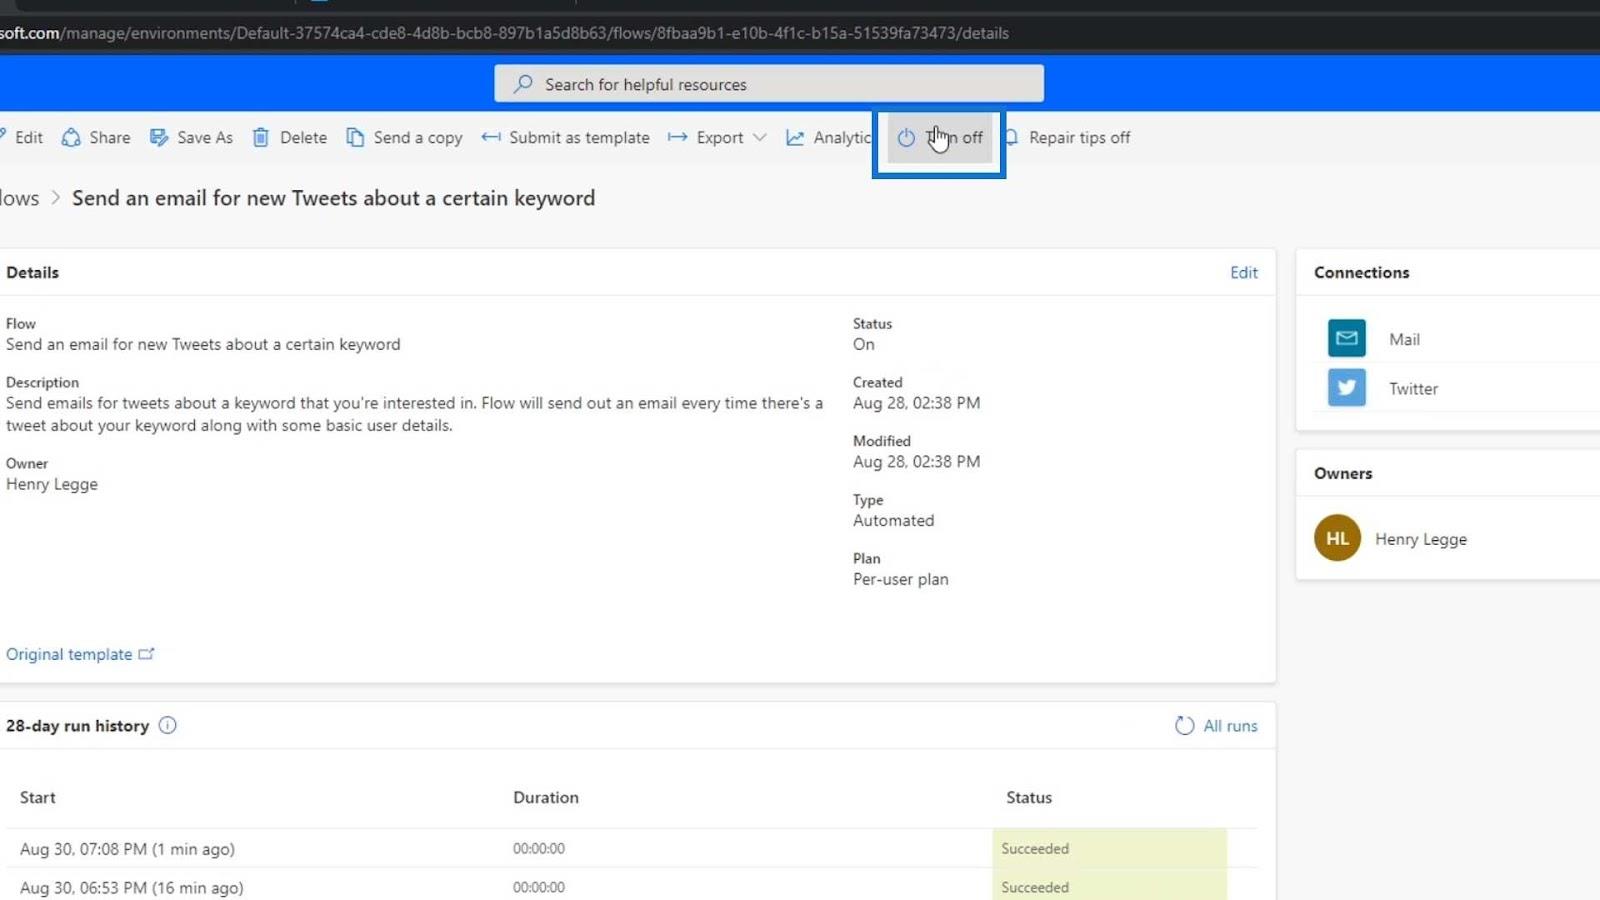
Task: Click Submit as template in toolbar
Action: tap(565, 138)
